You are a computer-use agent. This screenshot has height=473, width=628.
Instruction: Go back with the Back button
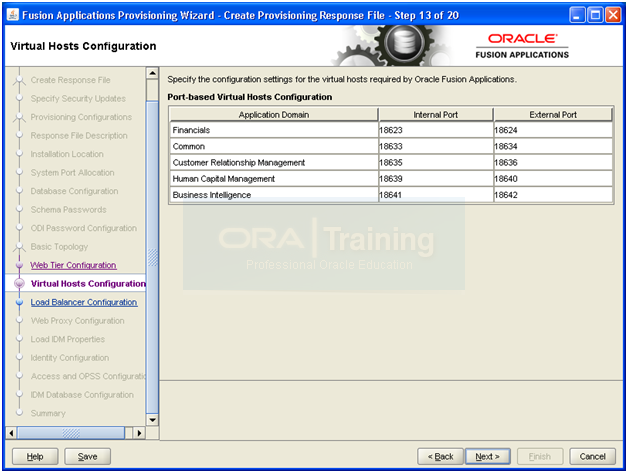[440, 456]
